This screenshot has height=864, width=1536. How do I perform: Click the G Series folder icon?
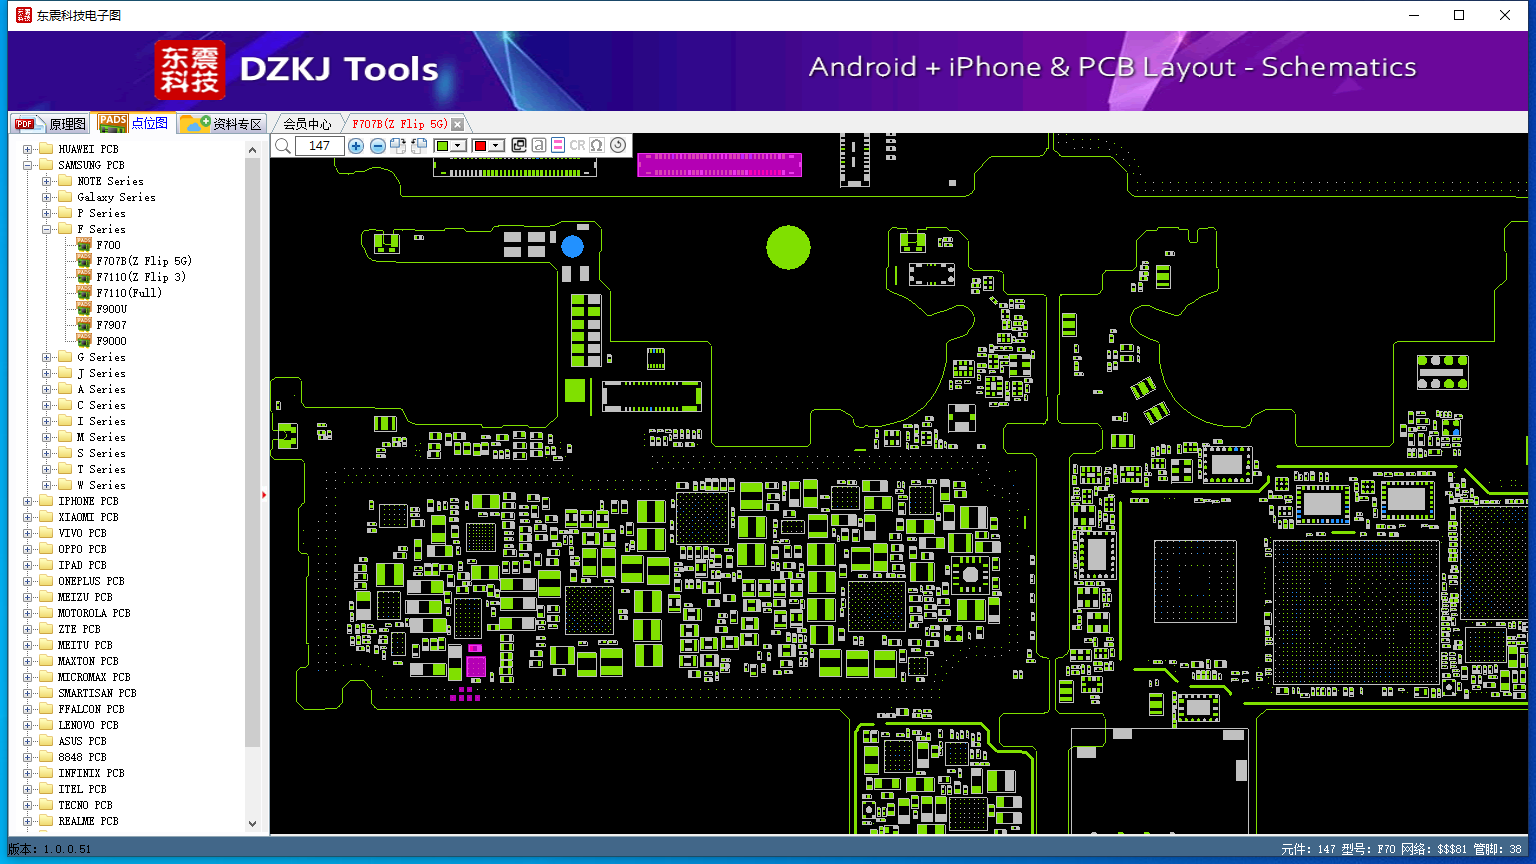65,357
